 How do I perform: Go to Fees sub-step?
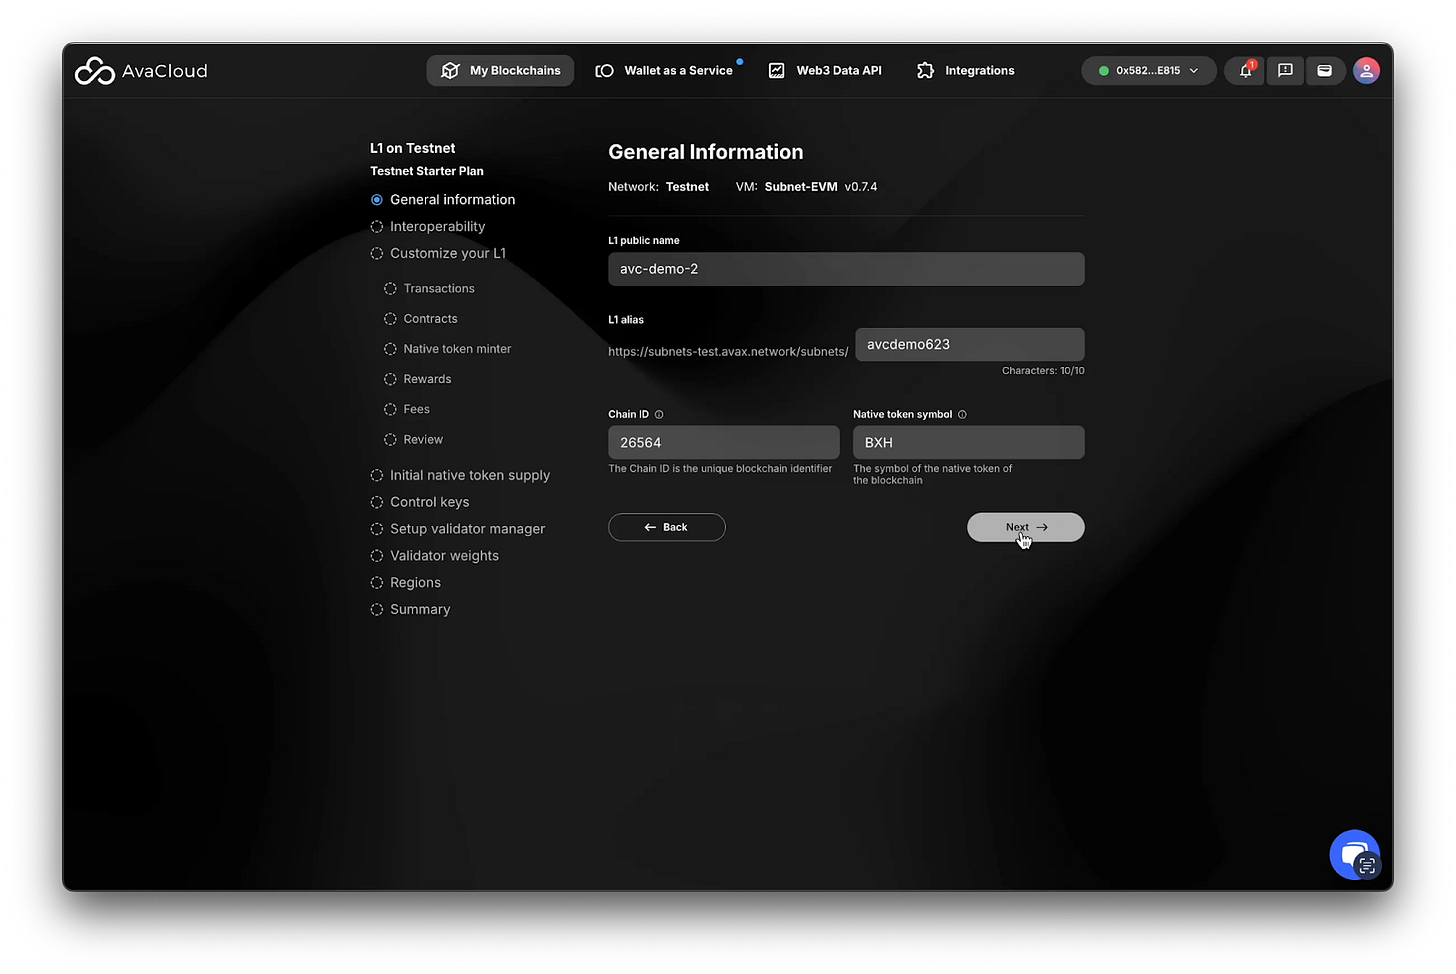click(407, 409)
